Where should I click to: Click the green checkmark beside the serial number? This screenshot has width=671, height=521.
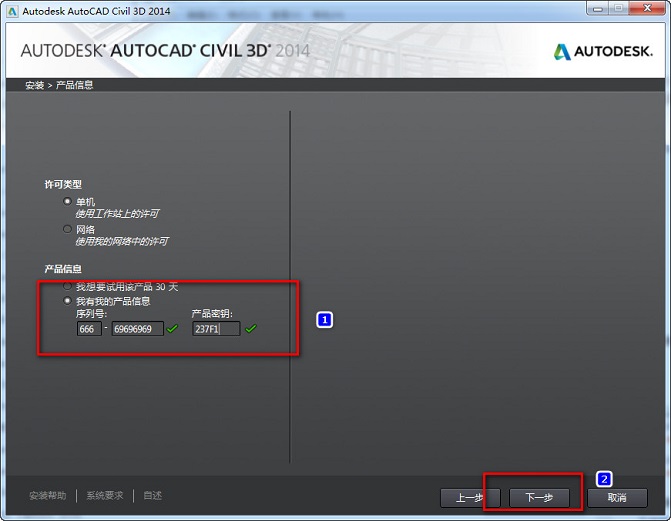click(172, 329)
